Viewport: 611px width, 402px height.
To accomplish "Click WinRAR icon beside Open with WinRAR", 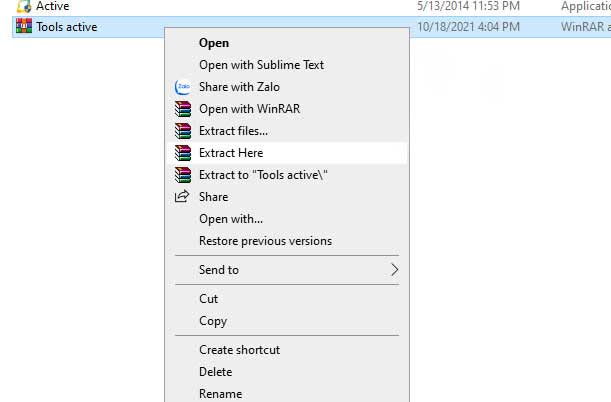I will [183, 109].
